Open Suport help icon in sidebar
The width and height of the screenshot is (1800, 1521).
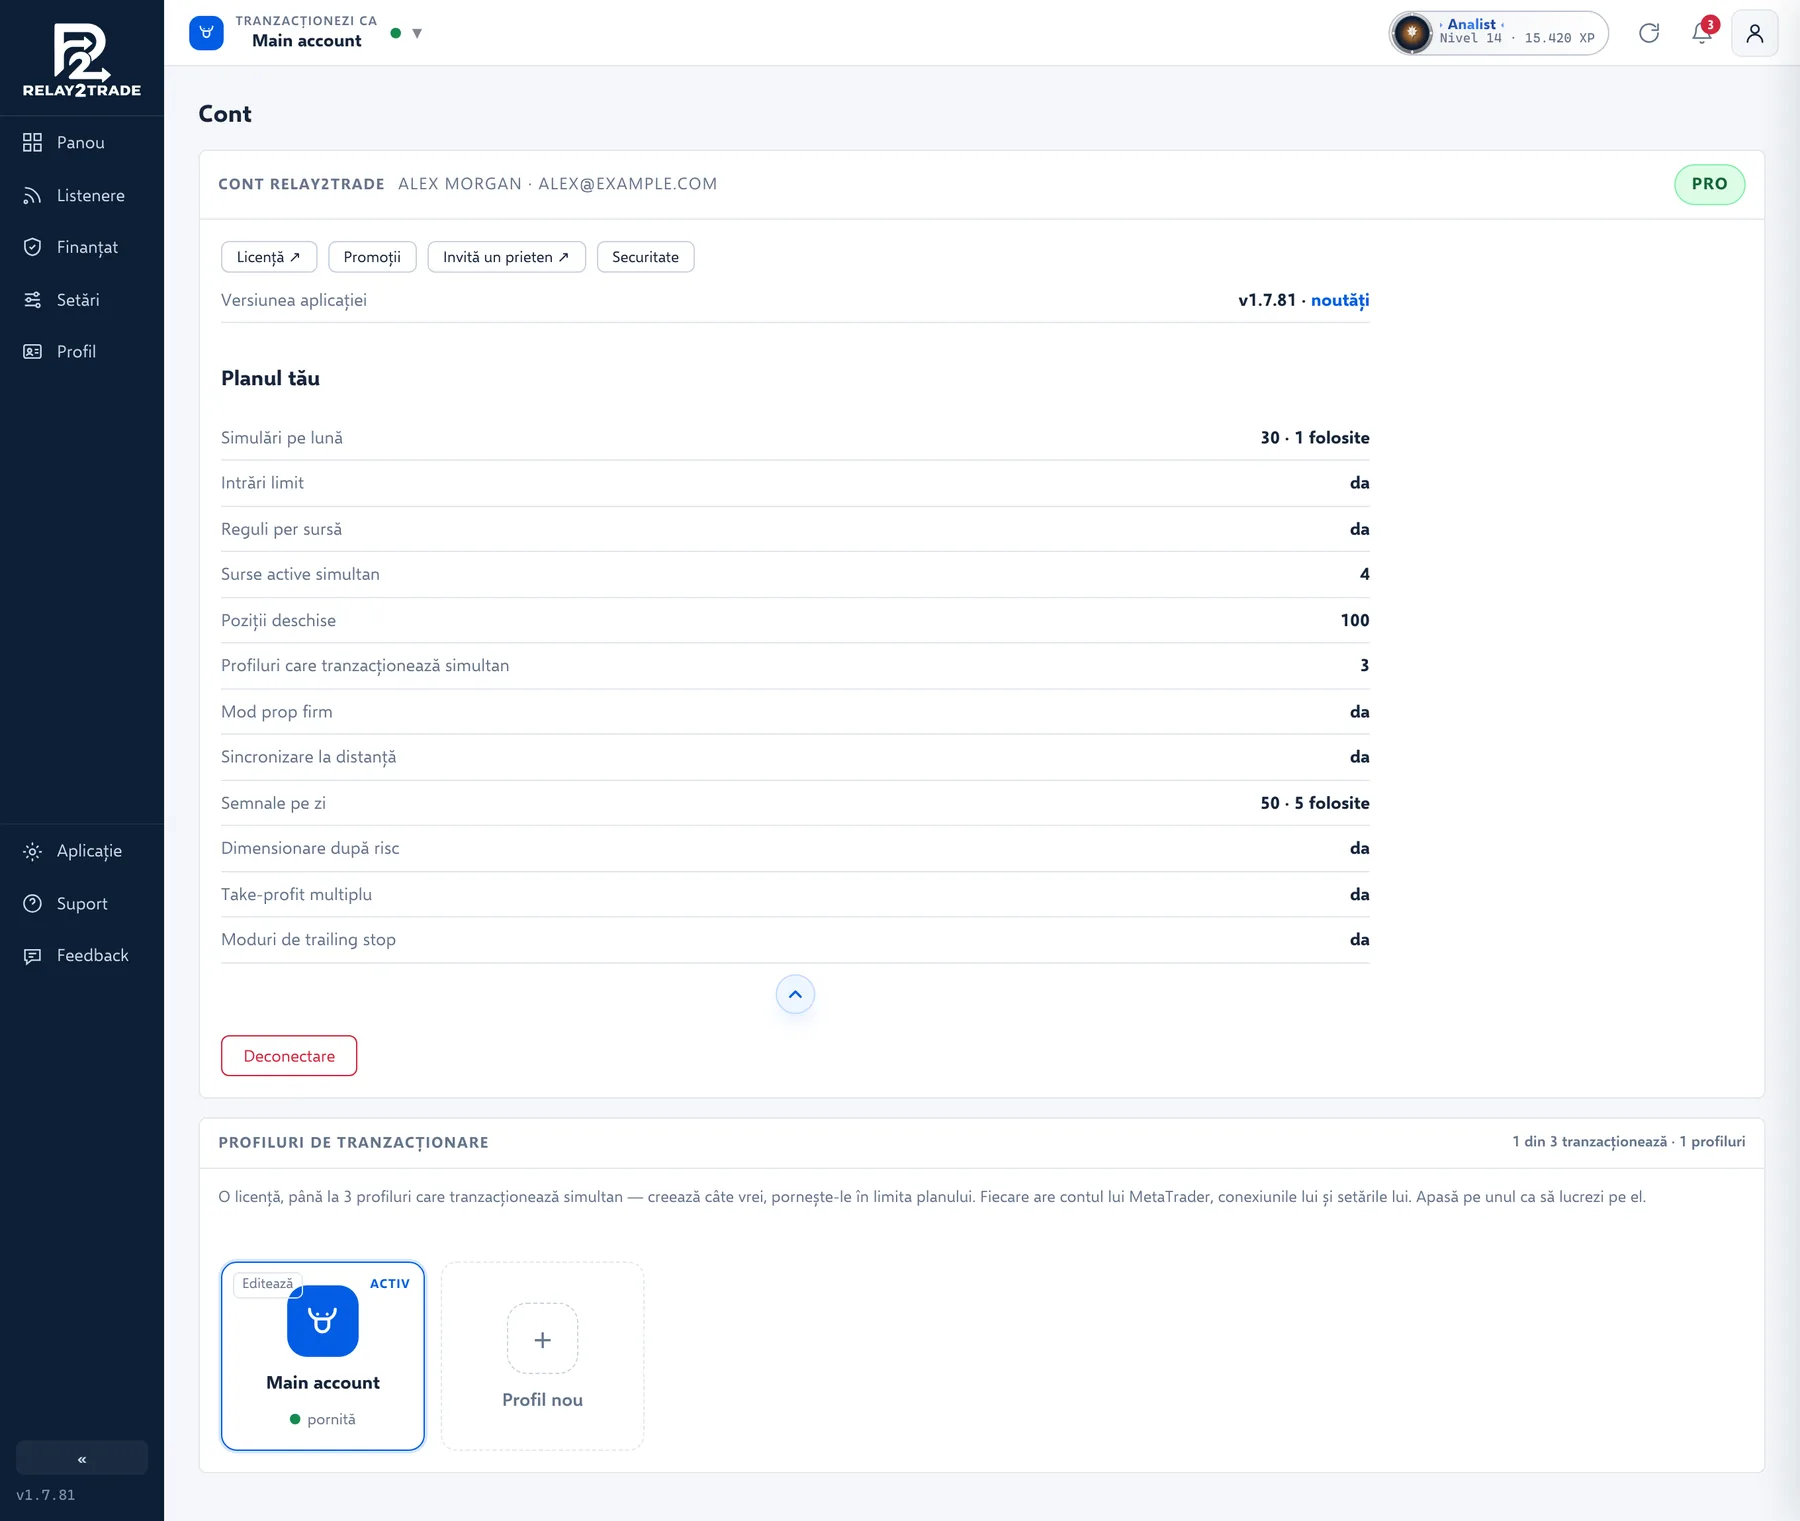33,904
